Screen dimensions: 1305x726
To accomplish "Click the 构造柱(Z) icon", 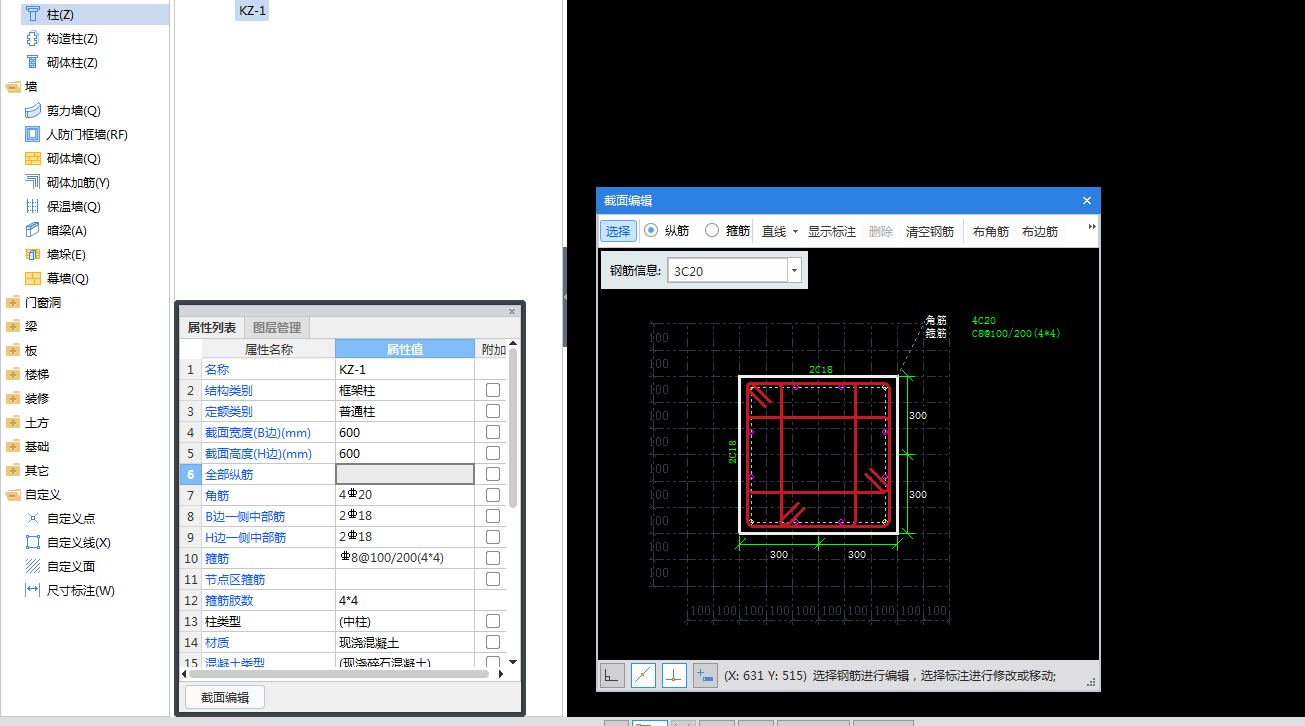I will [32, 38].
